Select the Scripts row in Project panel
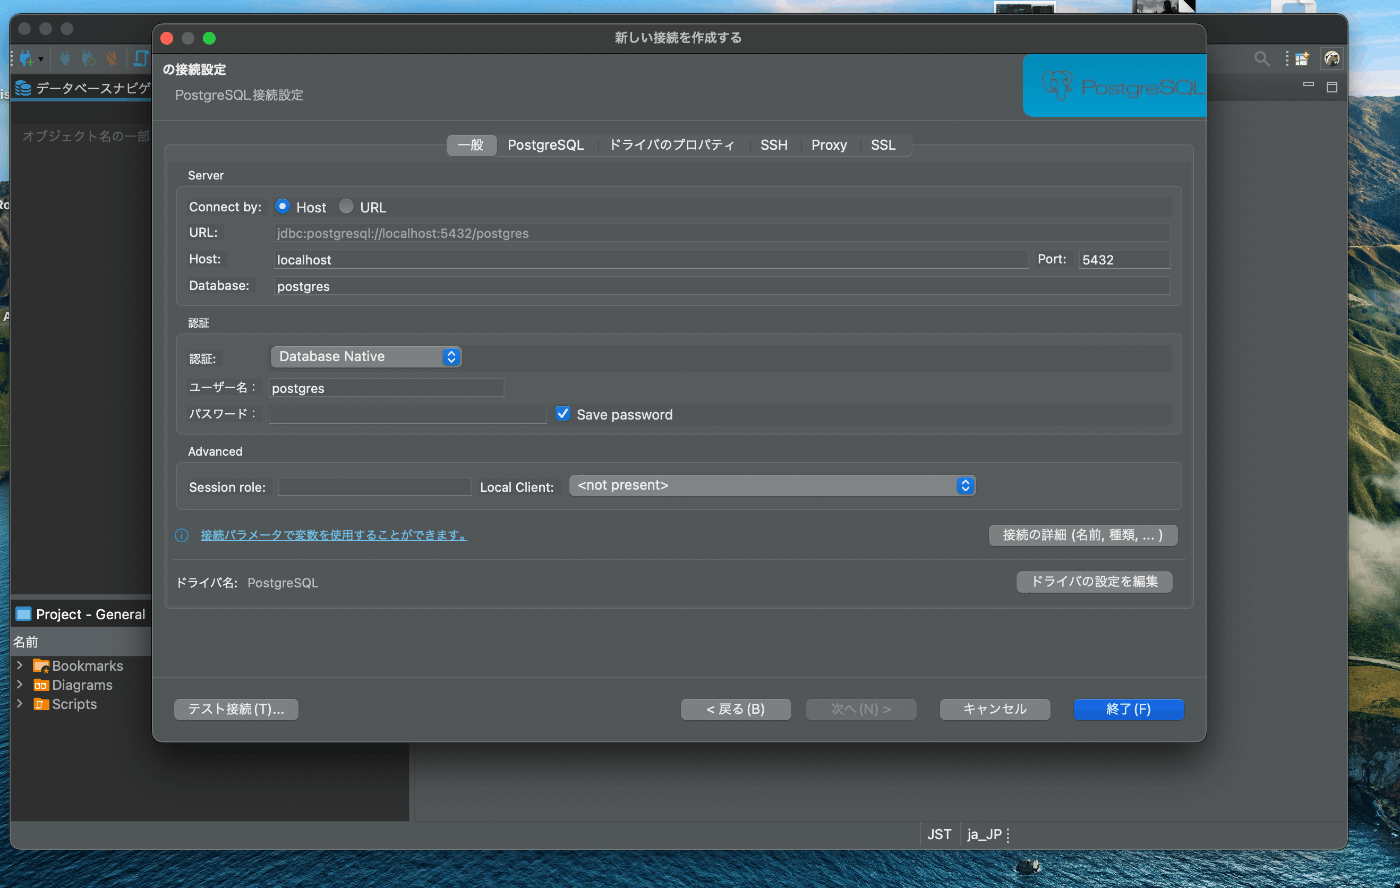This screenshot has width=1400, height=888. point(81,704)
